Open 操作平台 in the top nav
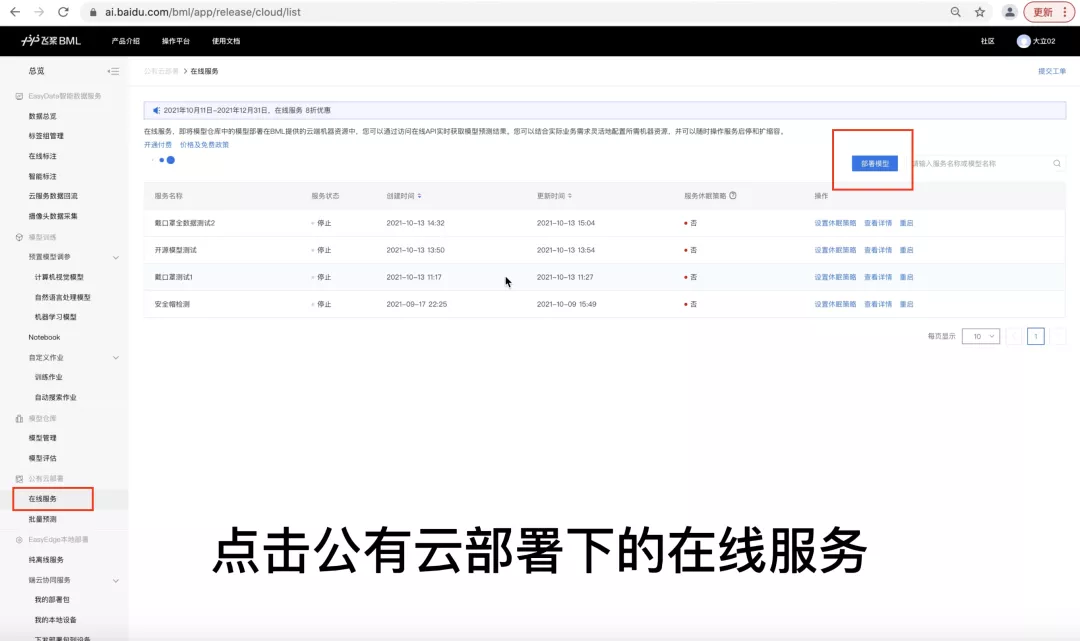The width and height of the screenshot is (1080, 641). point(176,41)
